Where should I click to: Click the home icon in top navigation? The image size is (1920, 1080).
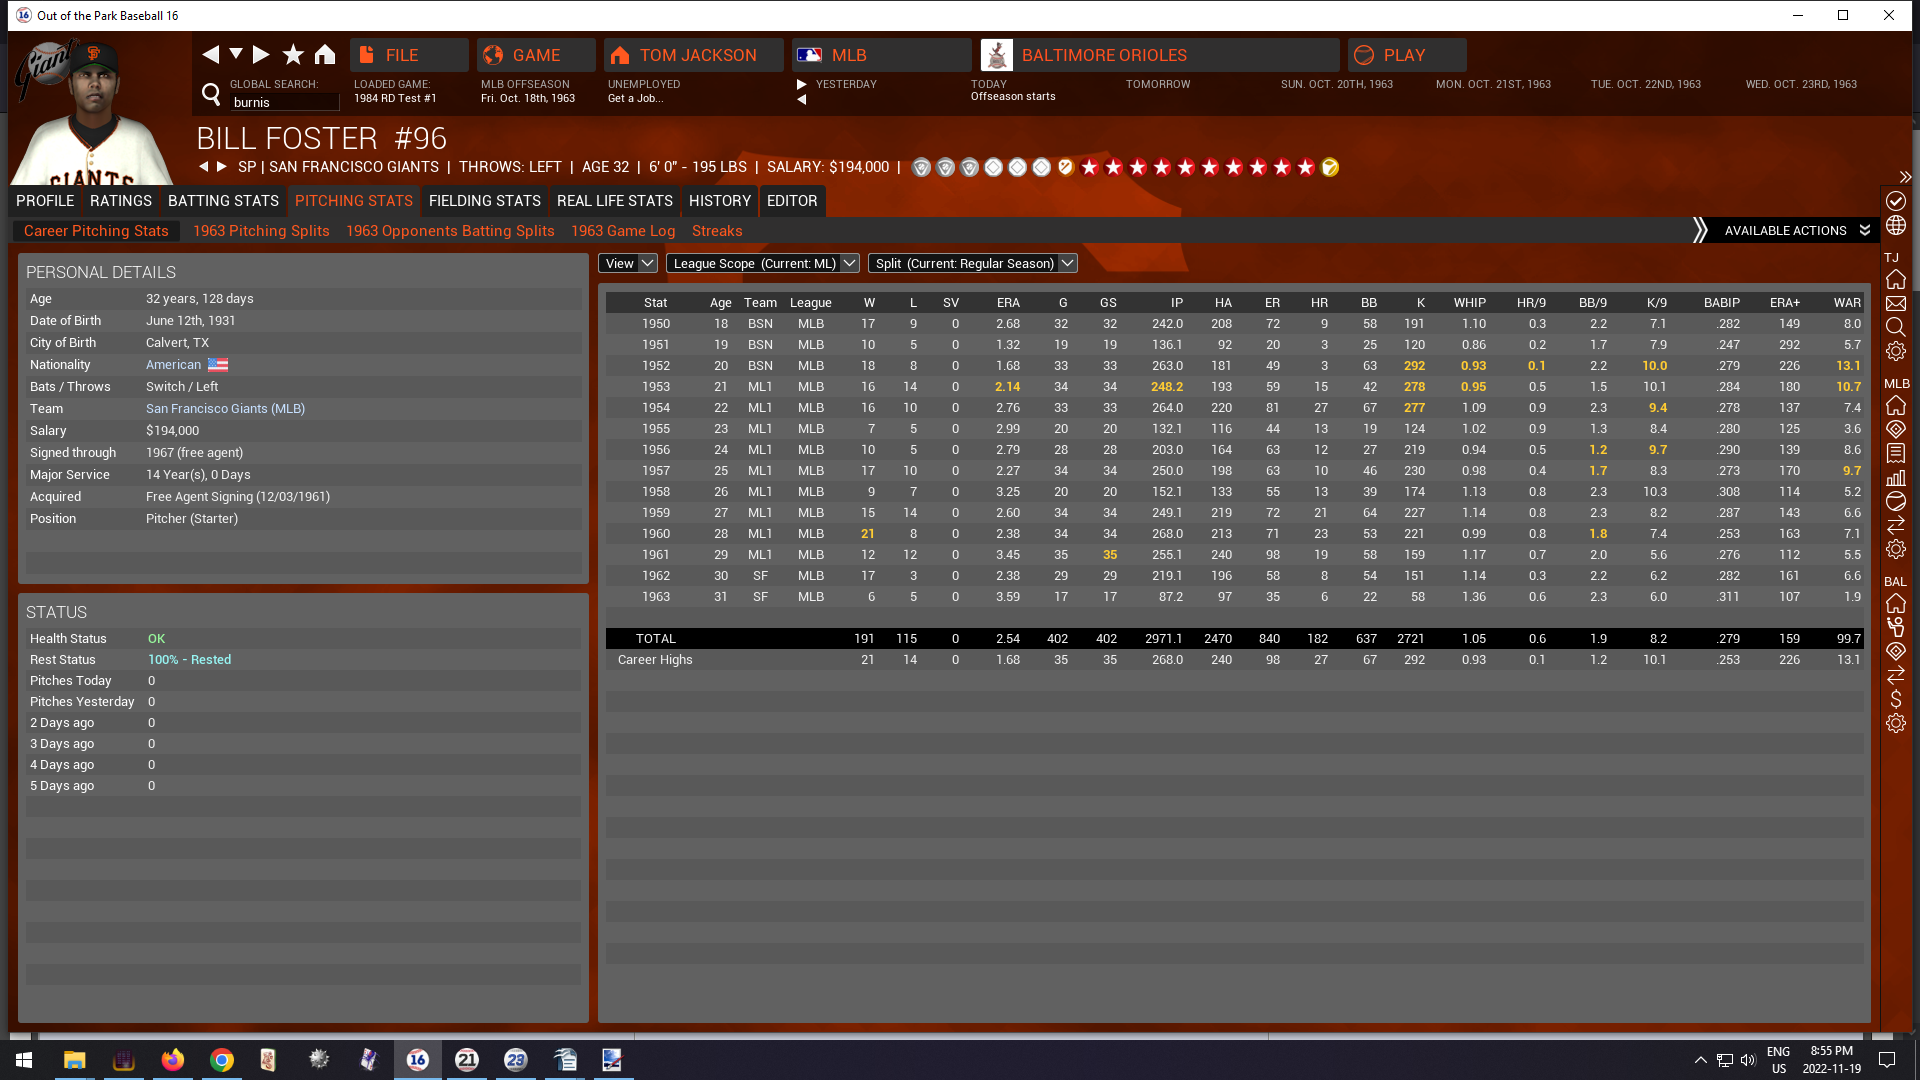tap(325, 55)
